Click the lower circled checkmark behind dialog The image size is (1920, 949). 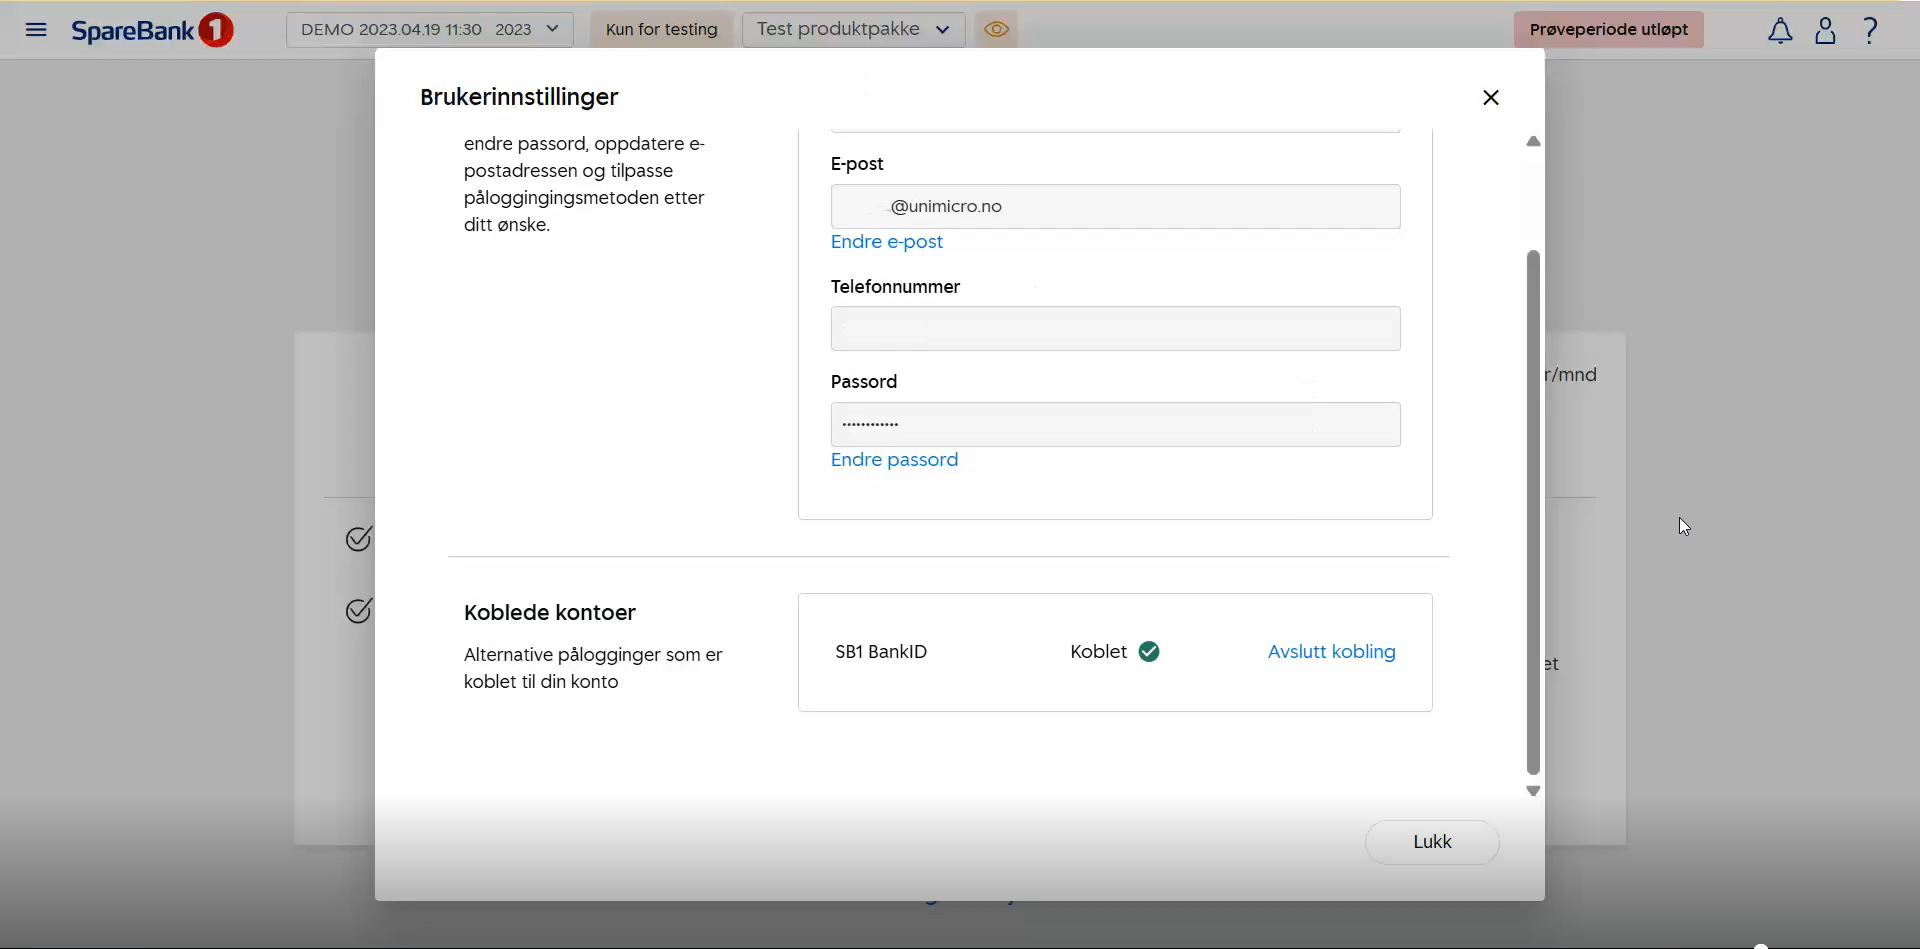click(x=358, y=611)
